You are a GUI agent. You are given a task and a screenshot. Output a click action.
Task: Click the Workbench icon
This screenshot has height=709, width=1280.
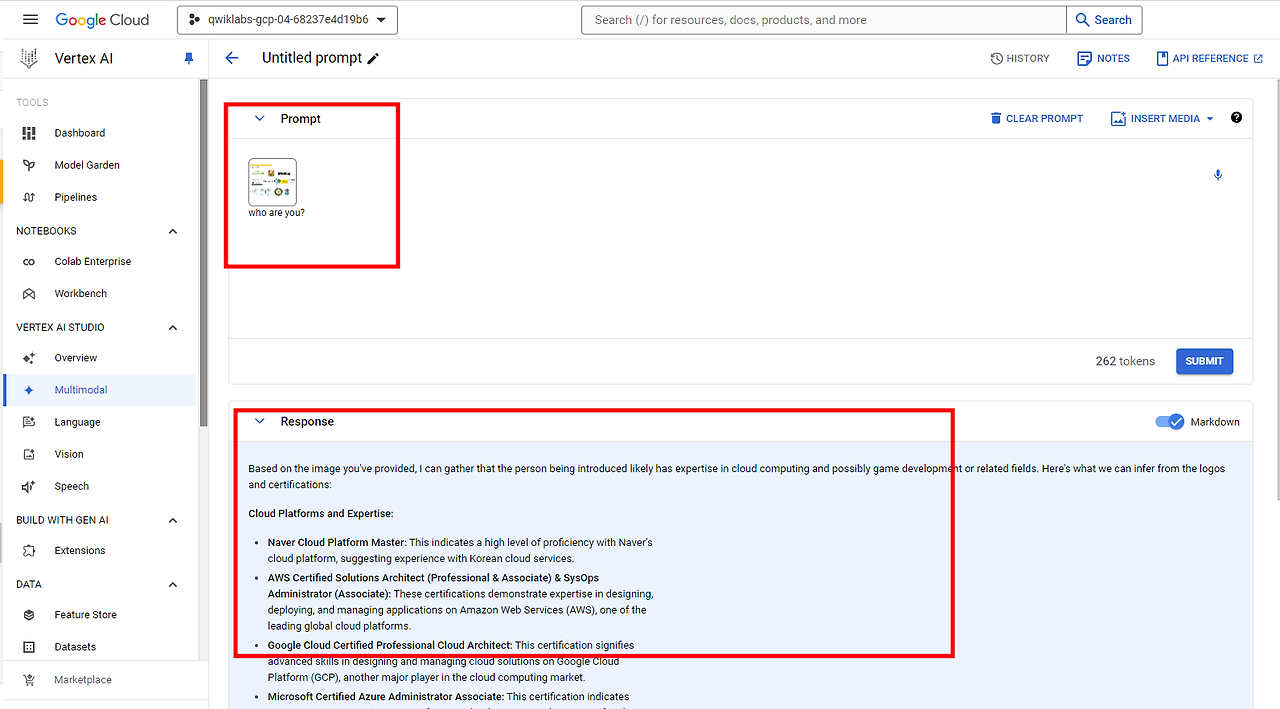[29, 294]
